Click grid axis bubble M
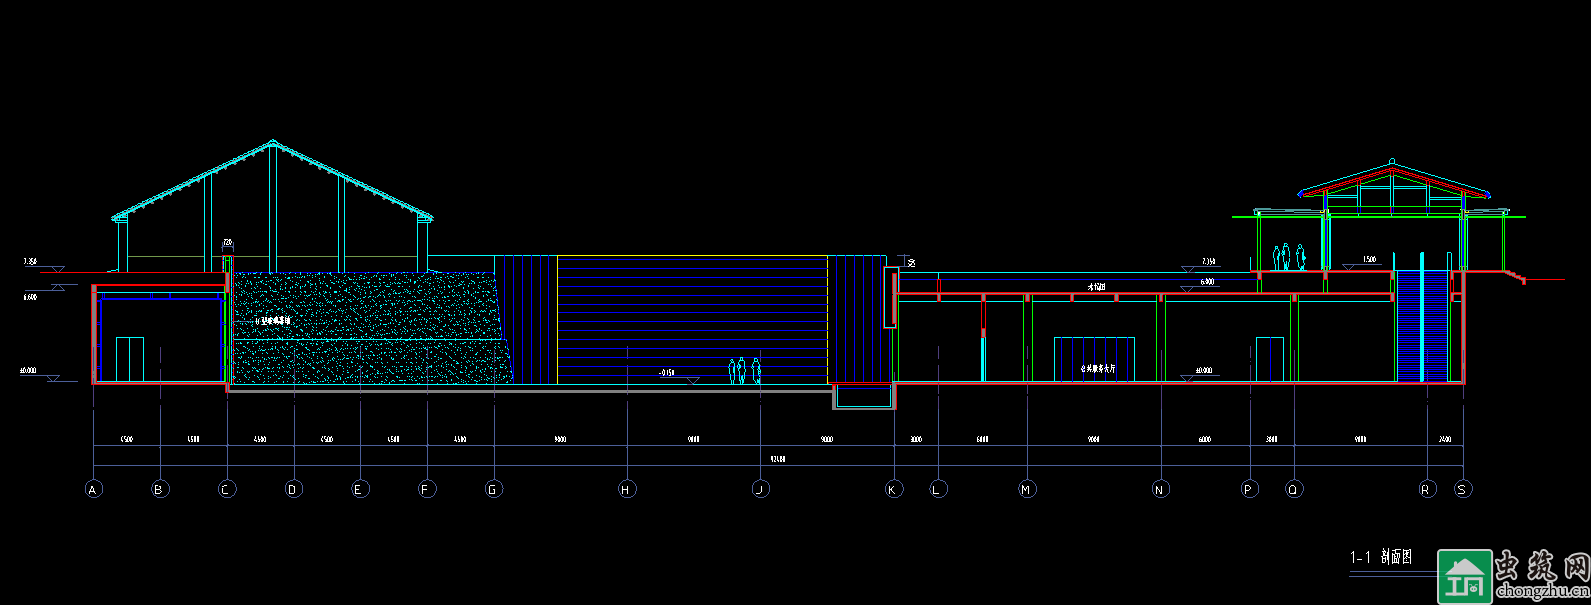Viewport: 1591px width, 605px height. [x=1027, y=489]
